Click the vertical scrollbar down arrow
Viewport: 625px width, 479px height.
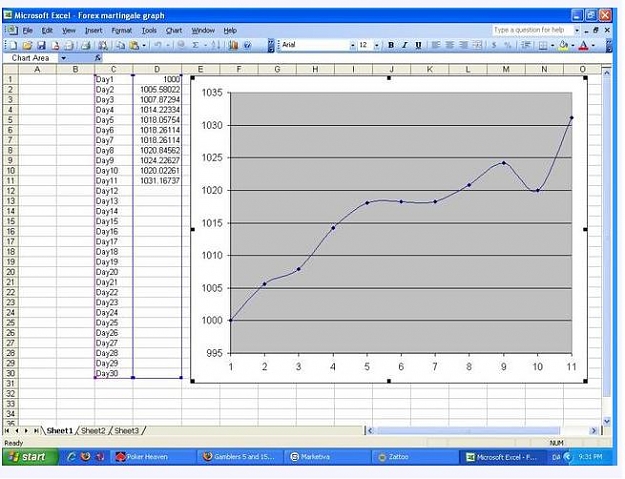(607, 421)
